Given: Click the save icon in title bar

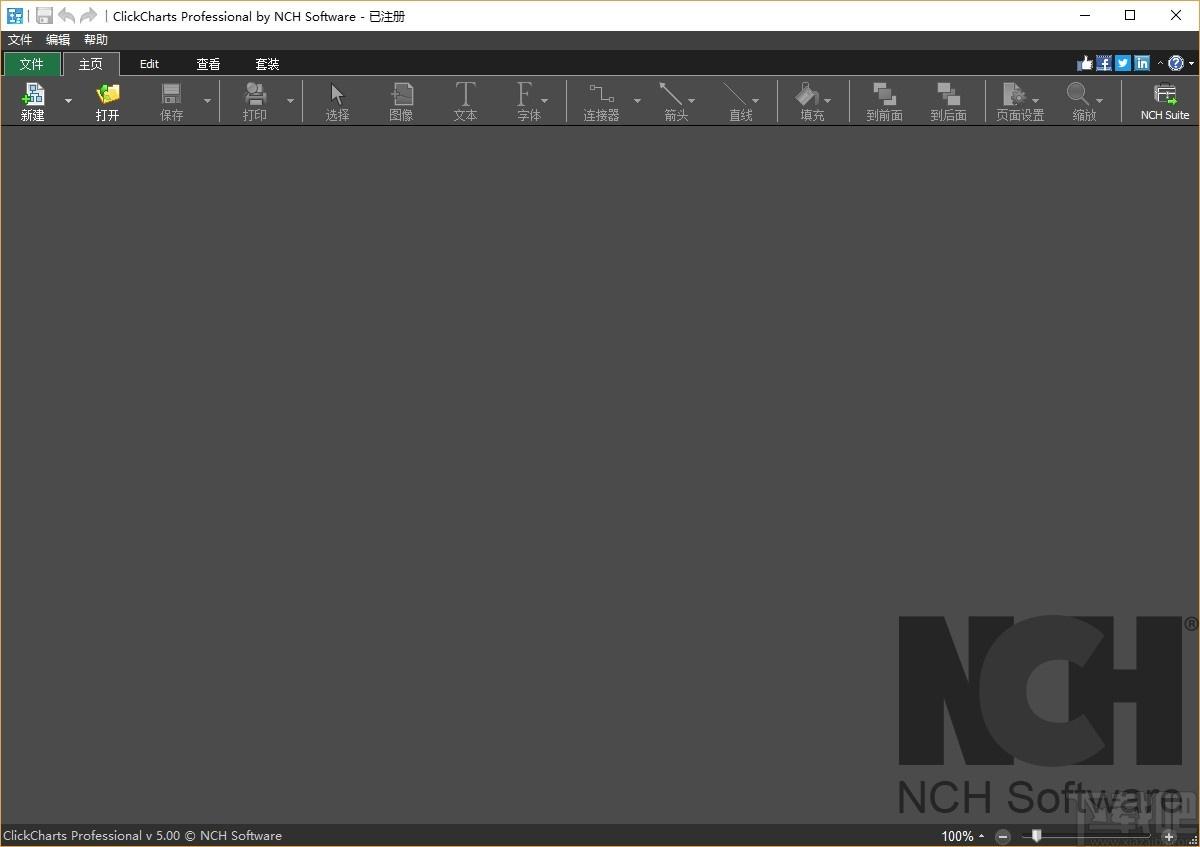Looking at the screenshot, I should 44,15.
